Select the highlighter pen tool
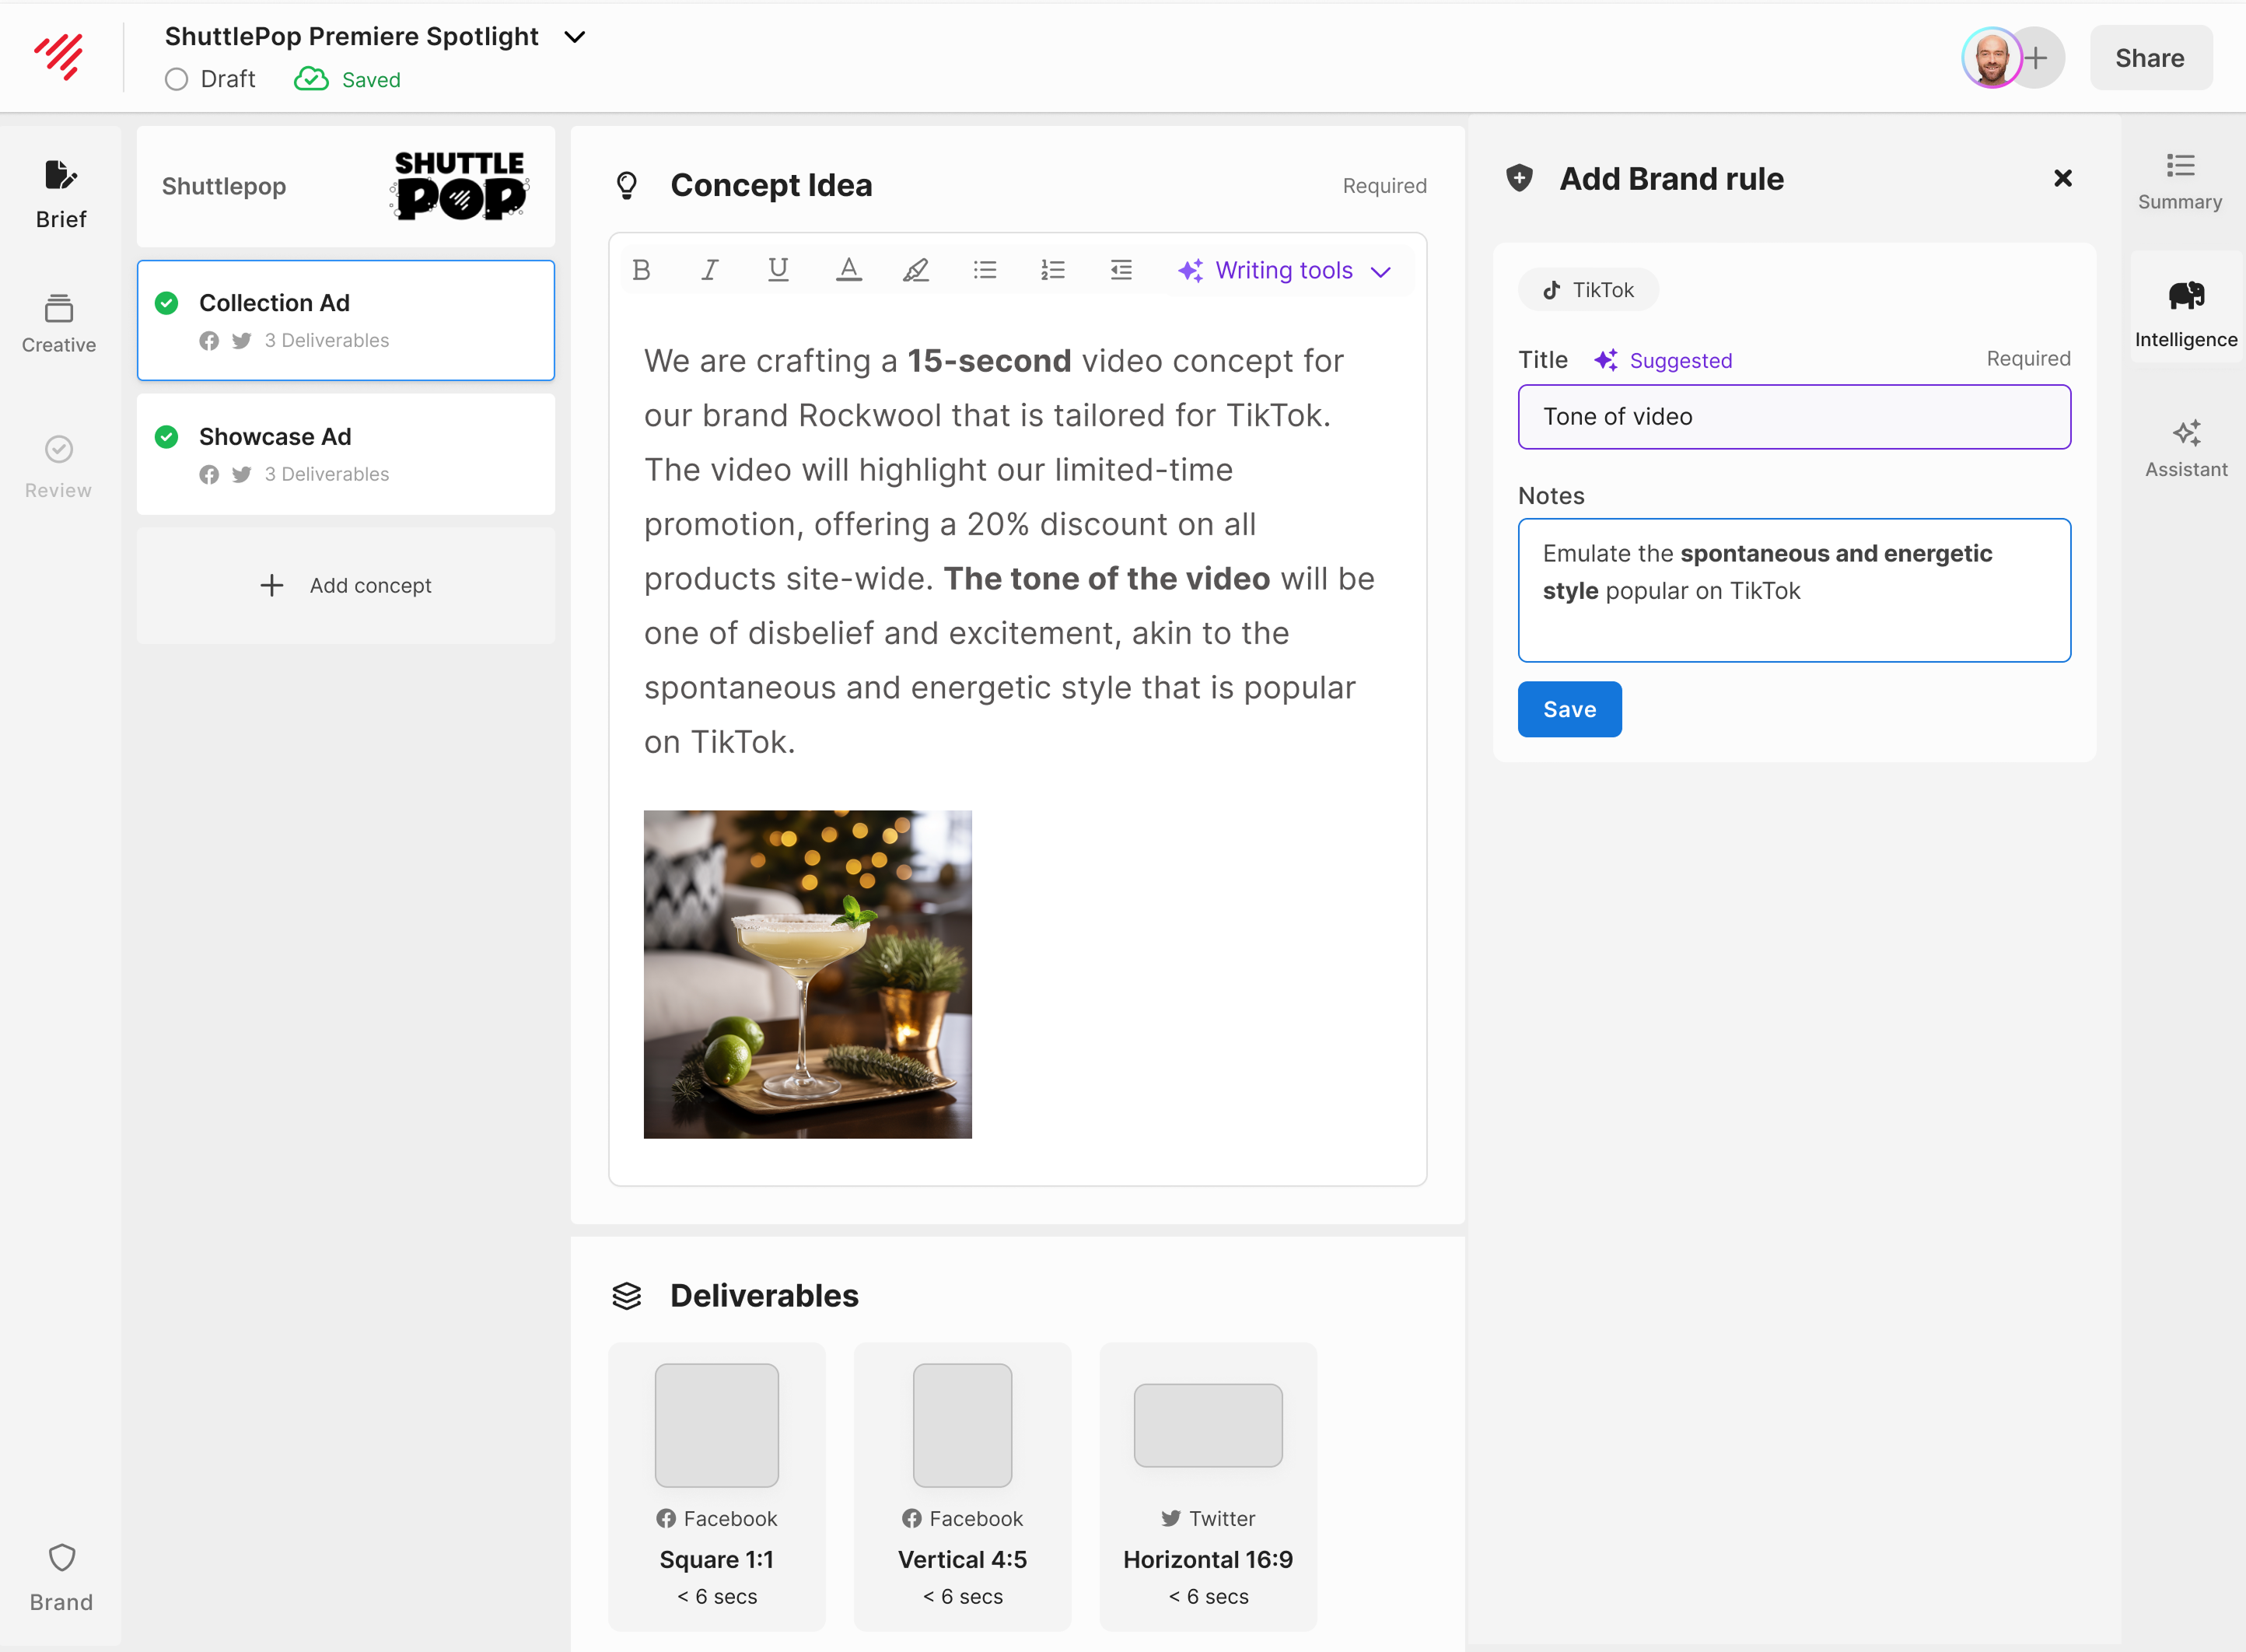Viewport: 2246px width, 1652px height. (x=916, y=270)
